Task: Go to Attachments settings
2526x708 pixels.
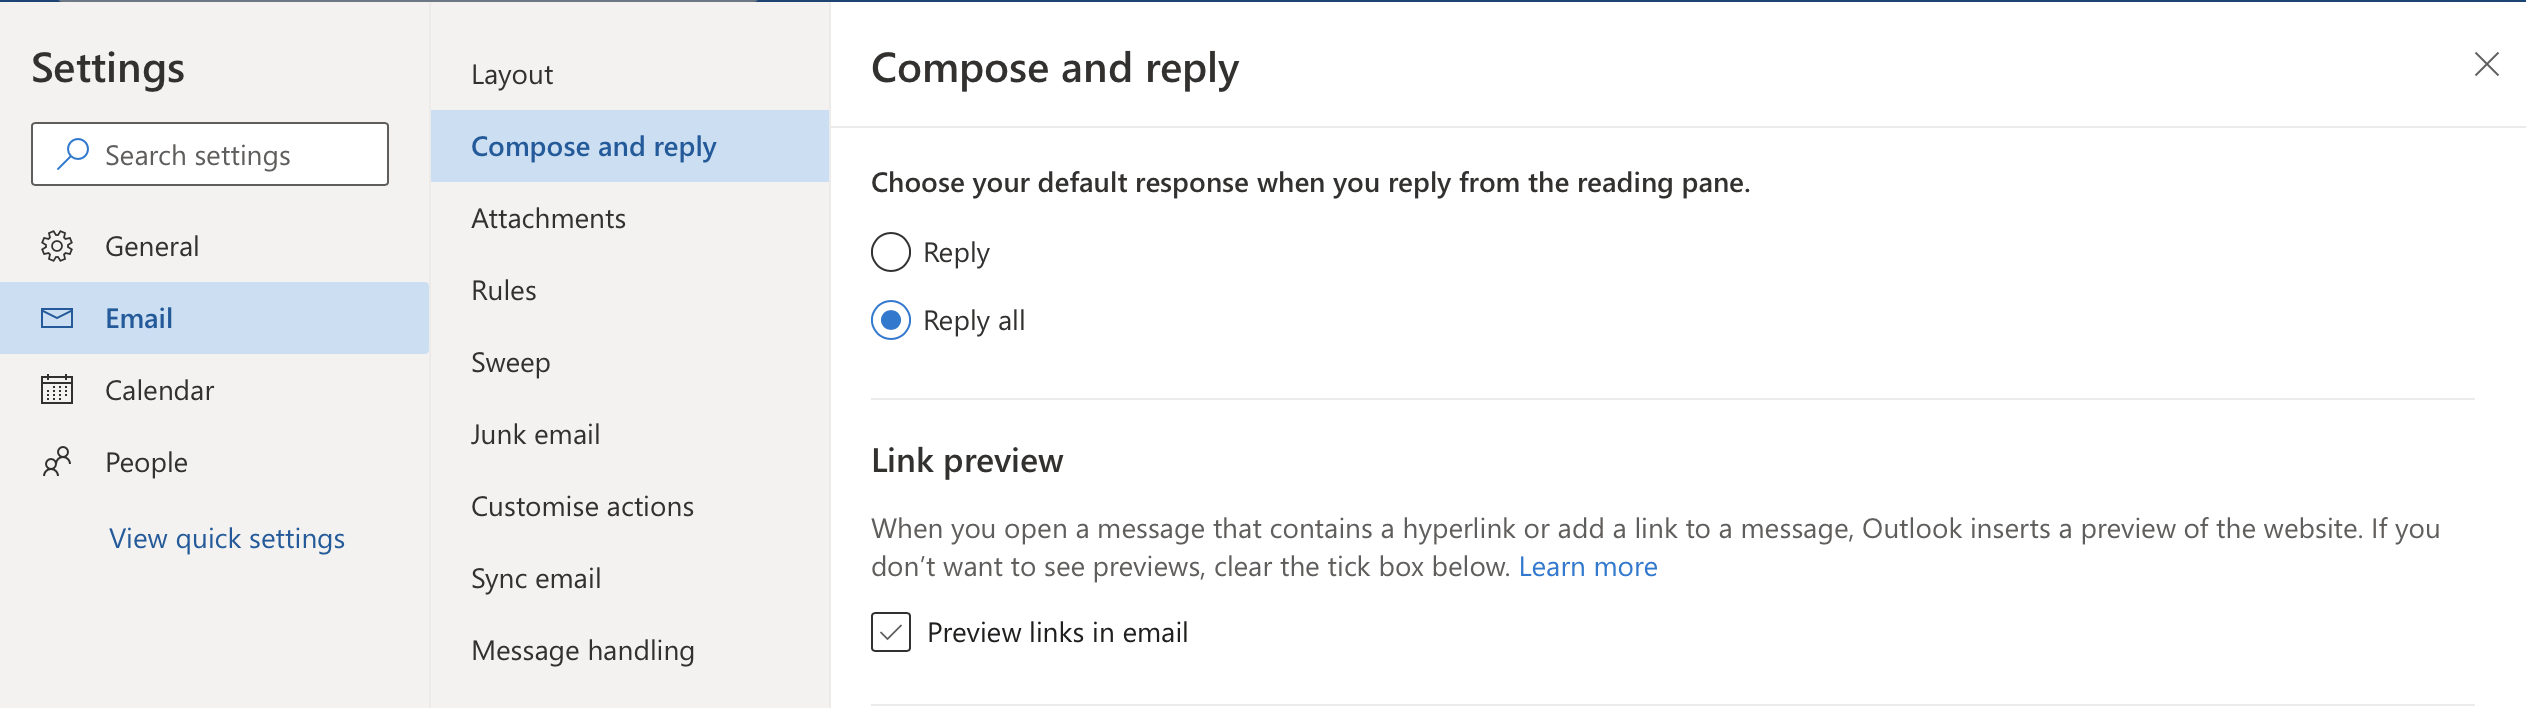Action: (548, 219)
